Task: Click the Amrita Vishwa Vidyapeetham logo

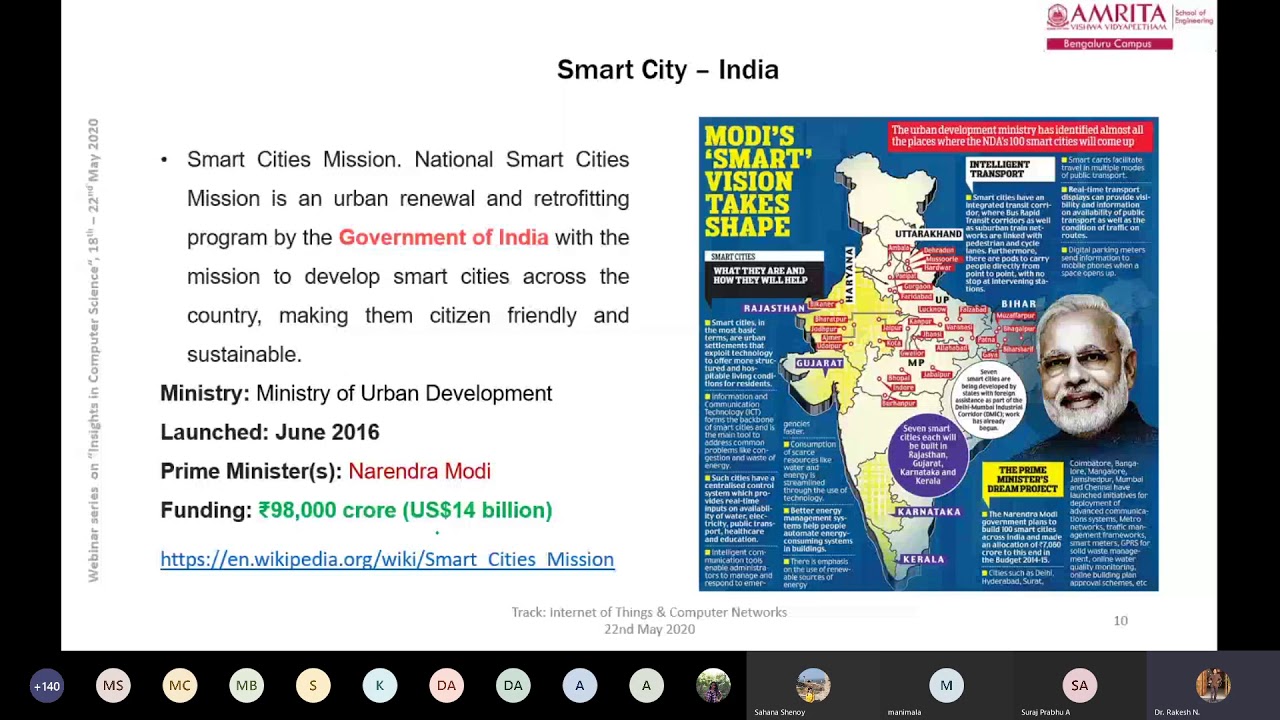Action: pos(1128,18)
